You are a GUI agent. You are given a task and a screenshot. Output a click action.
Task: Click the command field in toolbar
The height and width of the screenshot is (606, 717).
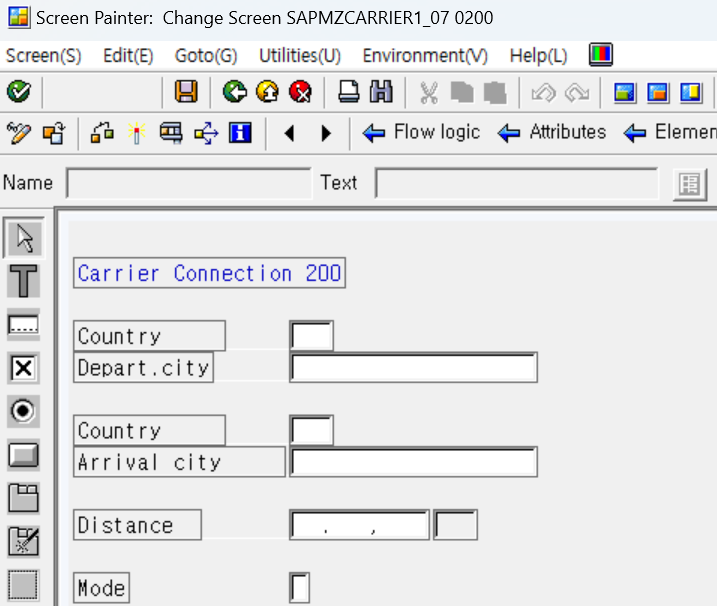pos(102,92)
